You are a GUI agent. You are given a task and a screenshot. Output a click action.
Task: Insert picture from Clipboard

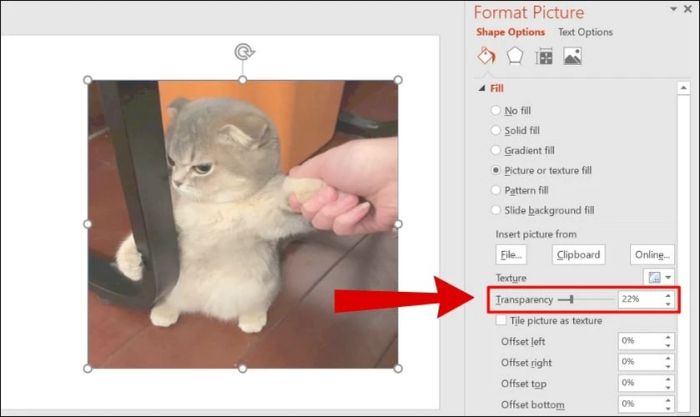[578, 254]
